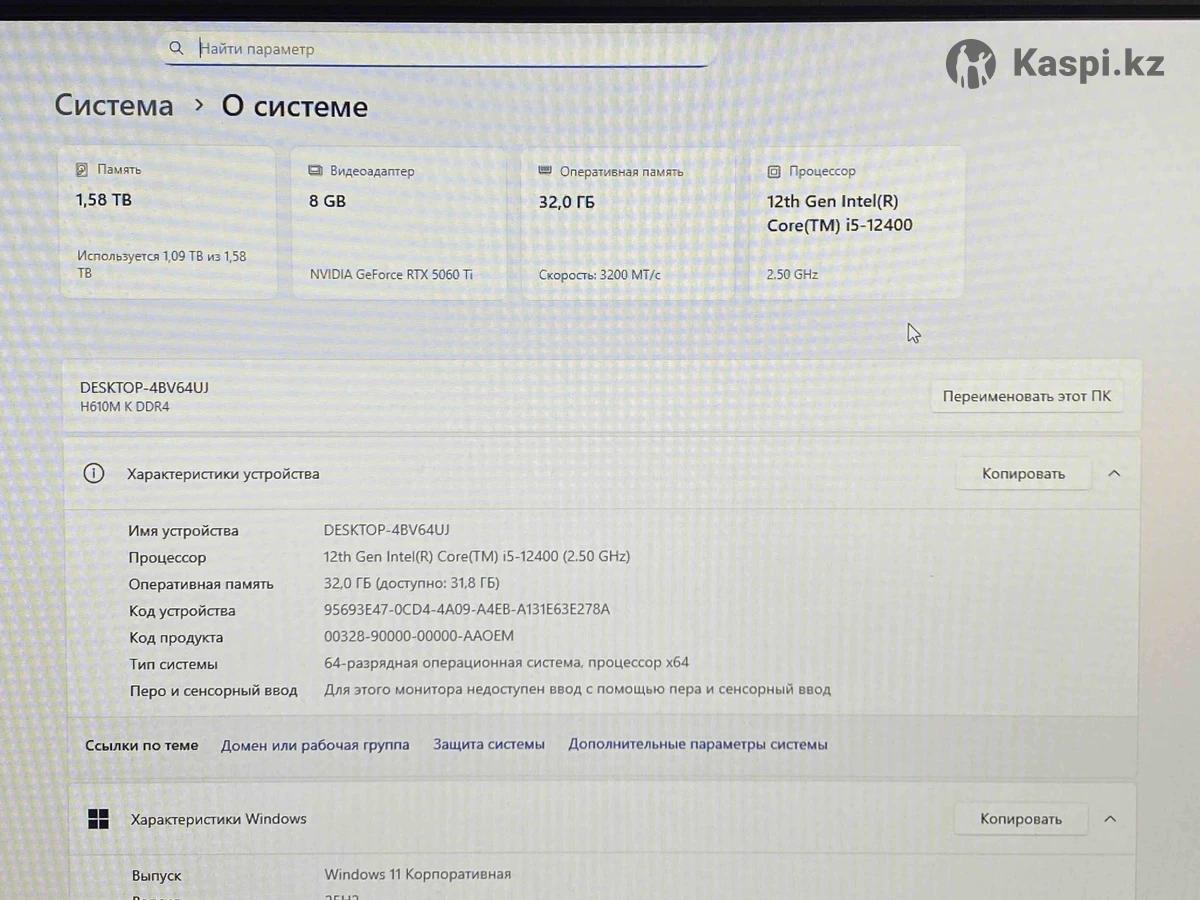
Task: Collapse the "Характеристики Windows" section chevron
Action: coord(1110,819)
